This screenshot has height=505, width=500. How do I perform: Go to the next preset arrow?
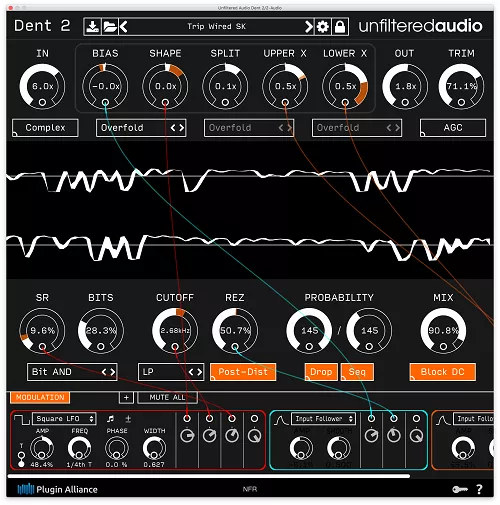(309, 26)
